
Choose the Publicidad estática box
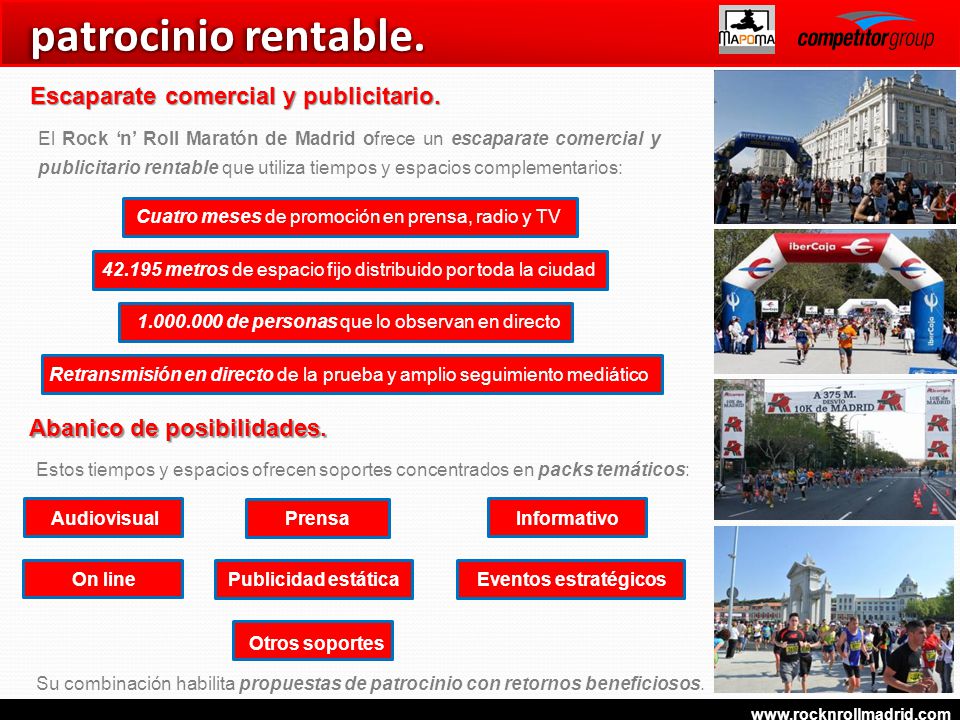click(313, 579)
